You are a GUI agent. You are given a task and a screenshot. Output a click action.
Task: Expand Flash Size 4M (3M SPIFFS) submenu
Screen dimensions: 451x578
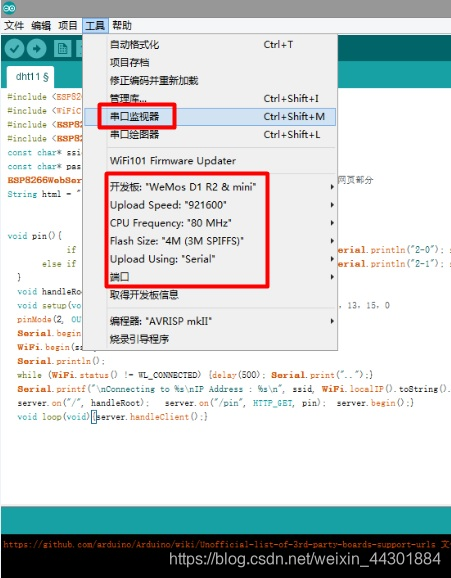(x=210, y=241)
